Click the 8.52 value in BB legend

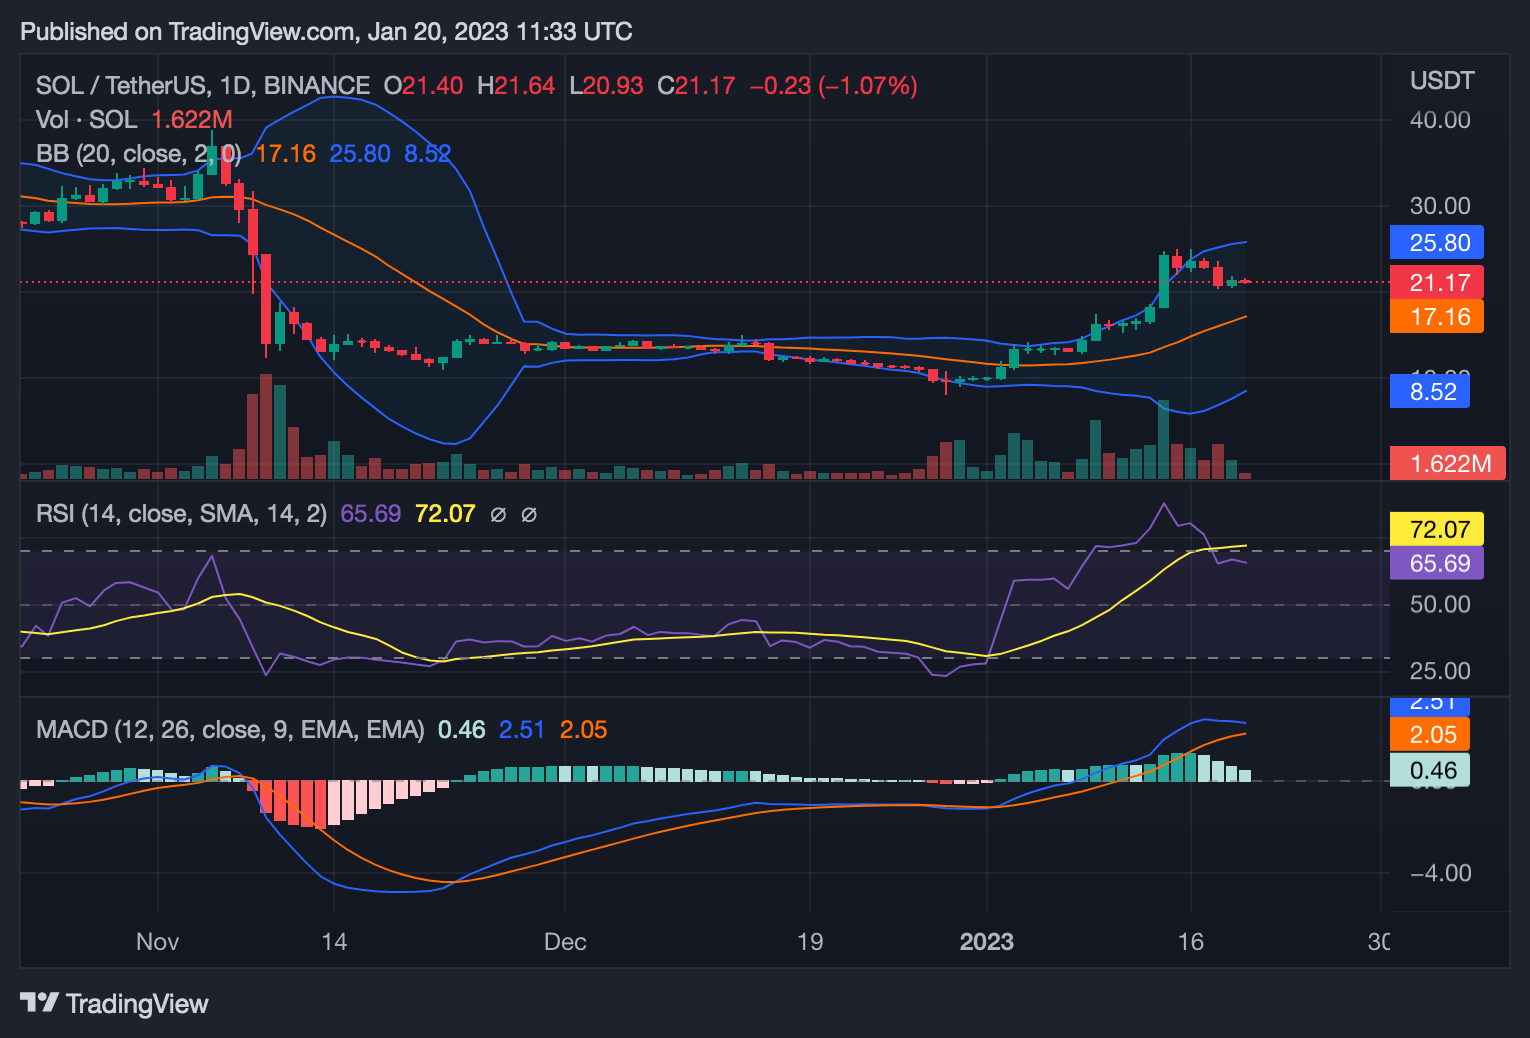428,154
